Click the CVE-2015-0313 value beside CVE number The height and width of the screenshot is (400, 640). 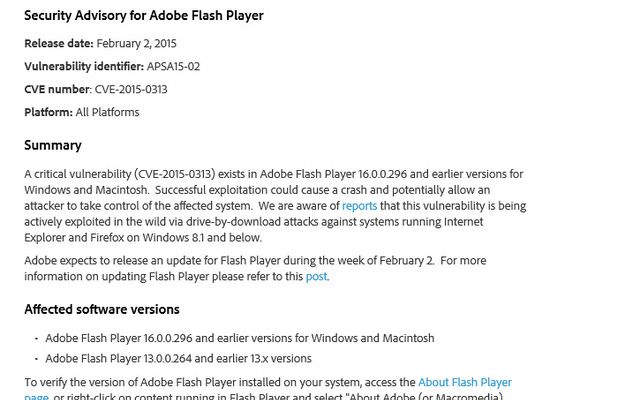click(x=131, y=89)
